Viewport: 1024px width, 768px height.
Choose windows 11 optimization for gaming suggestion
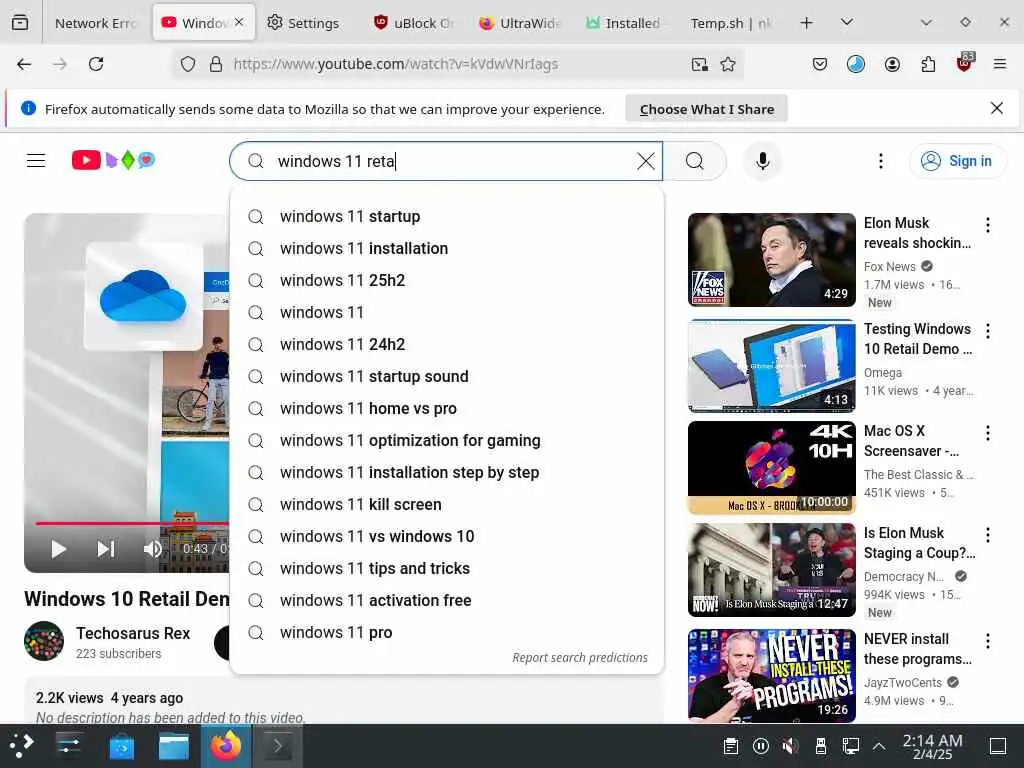[x=447, y=440]
